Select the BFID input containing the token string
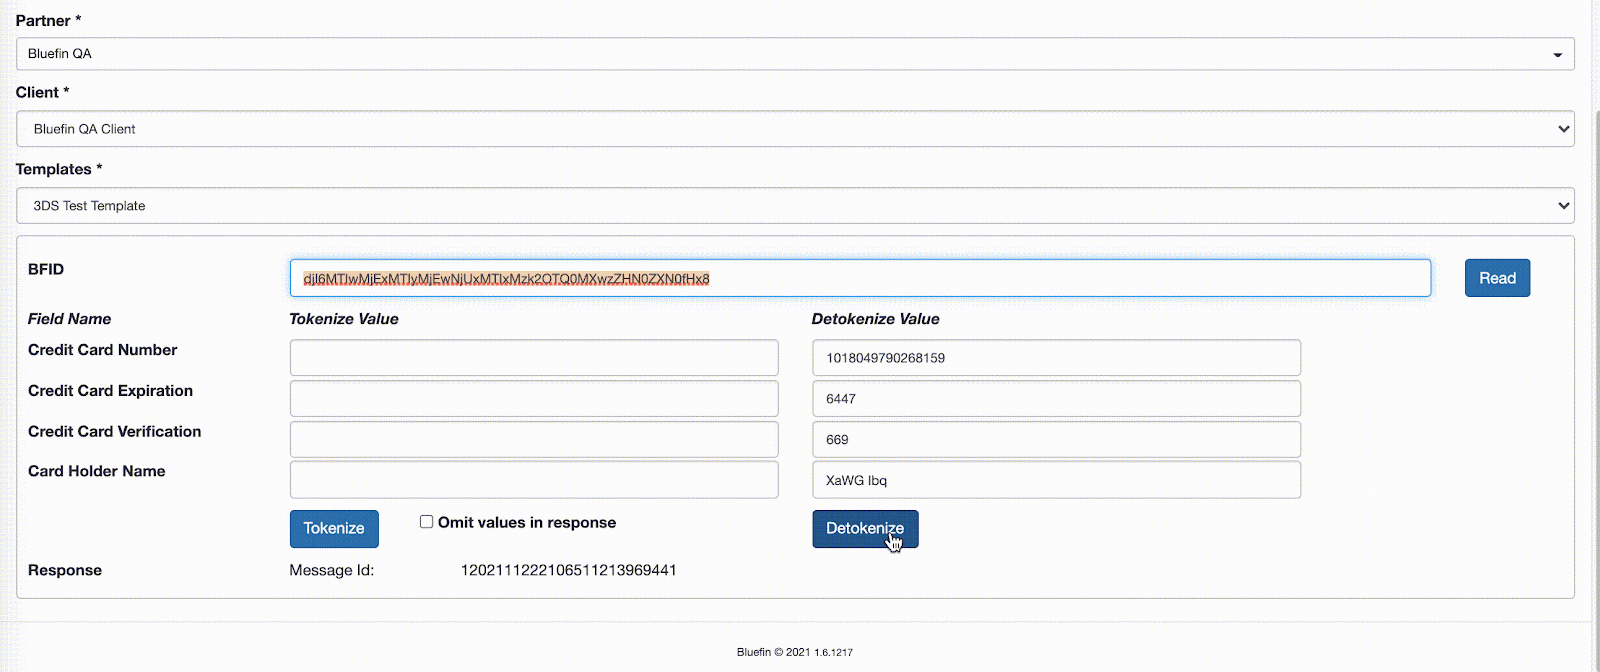The image size is (1600, 672). (858, 277)
